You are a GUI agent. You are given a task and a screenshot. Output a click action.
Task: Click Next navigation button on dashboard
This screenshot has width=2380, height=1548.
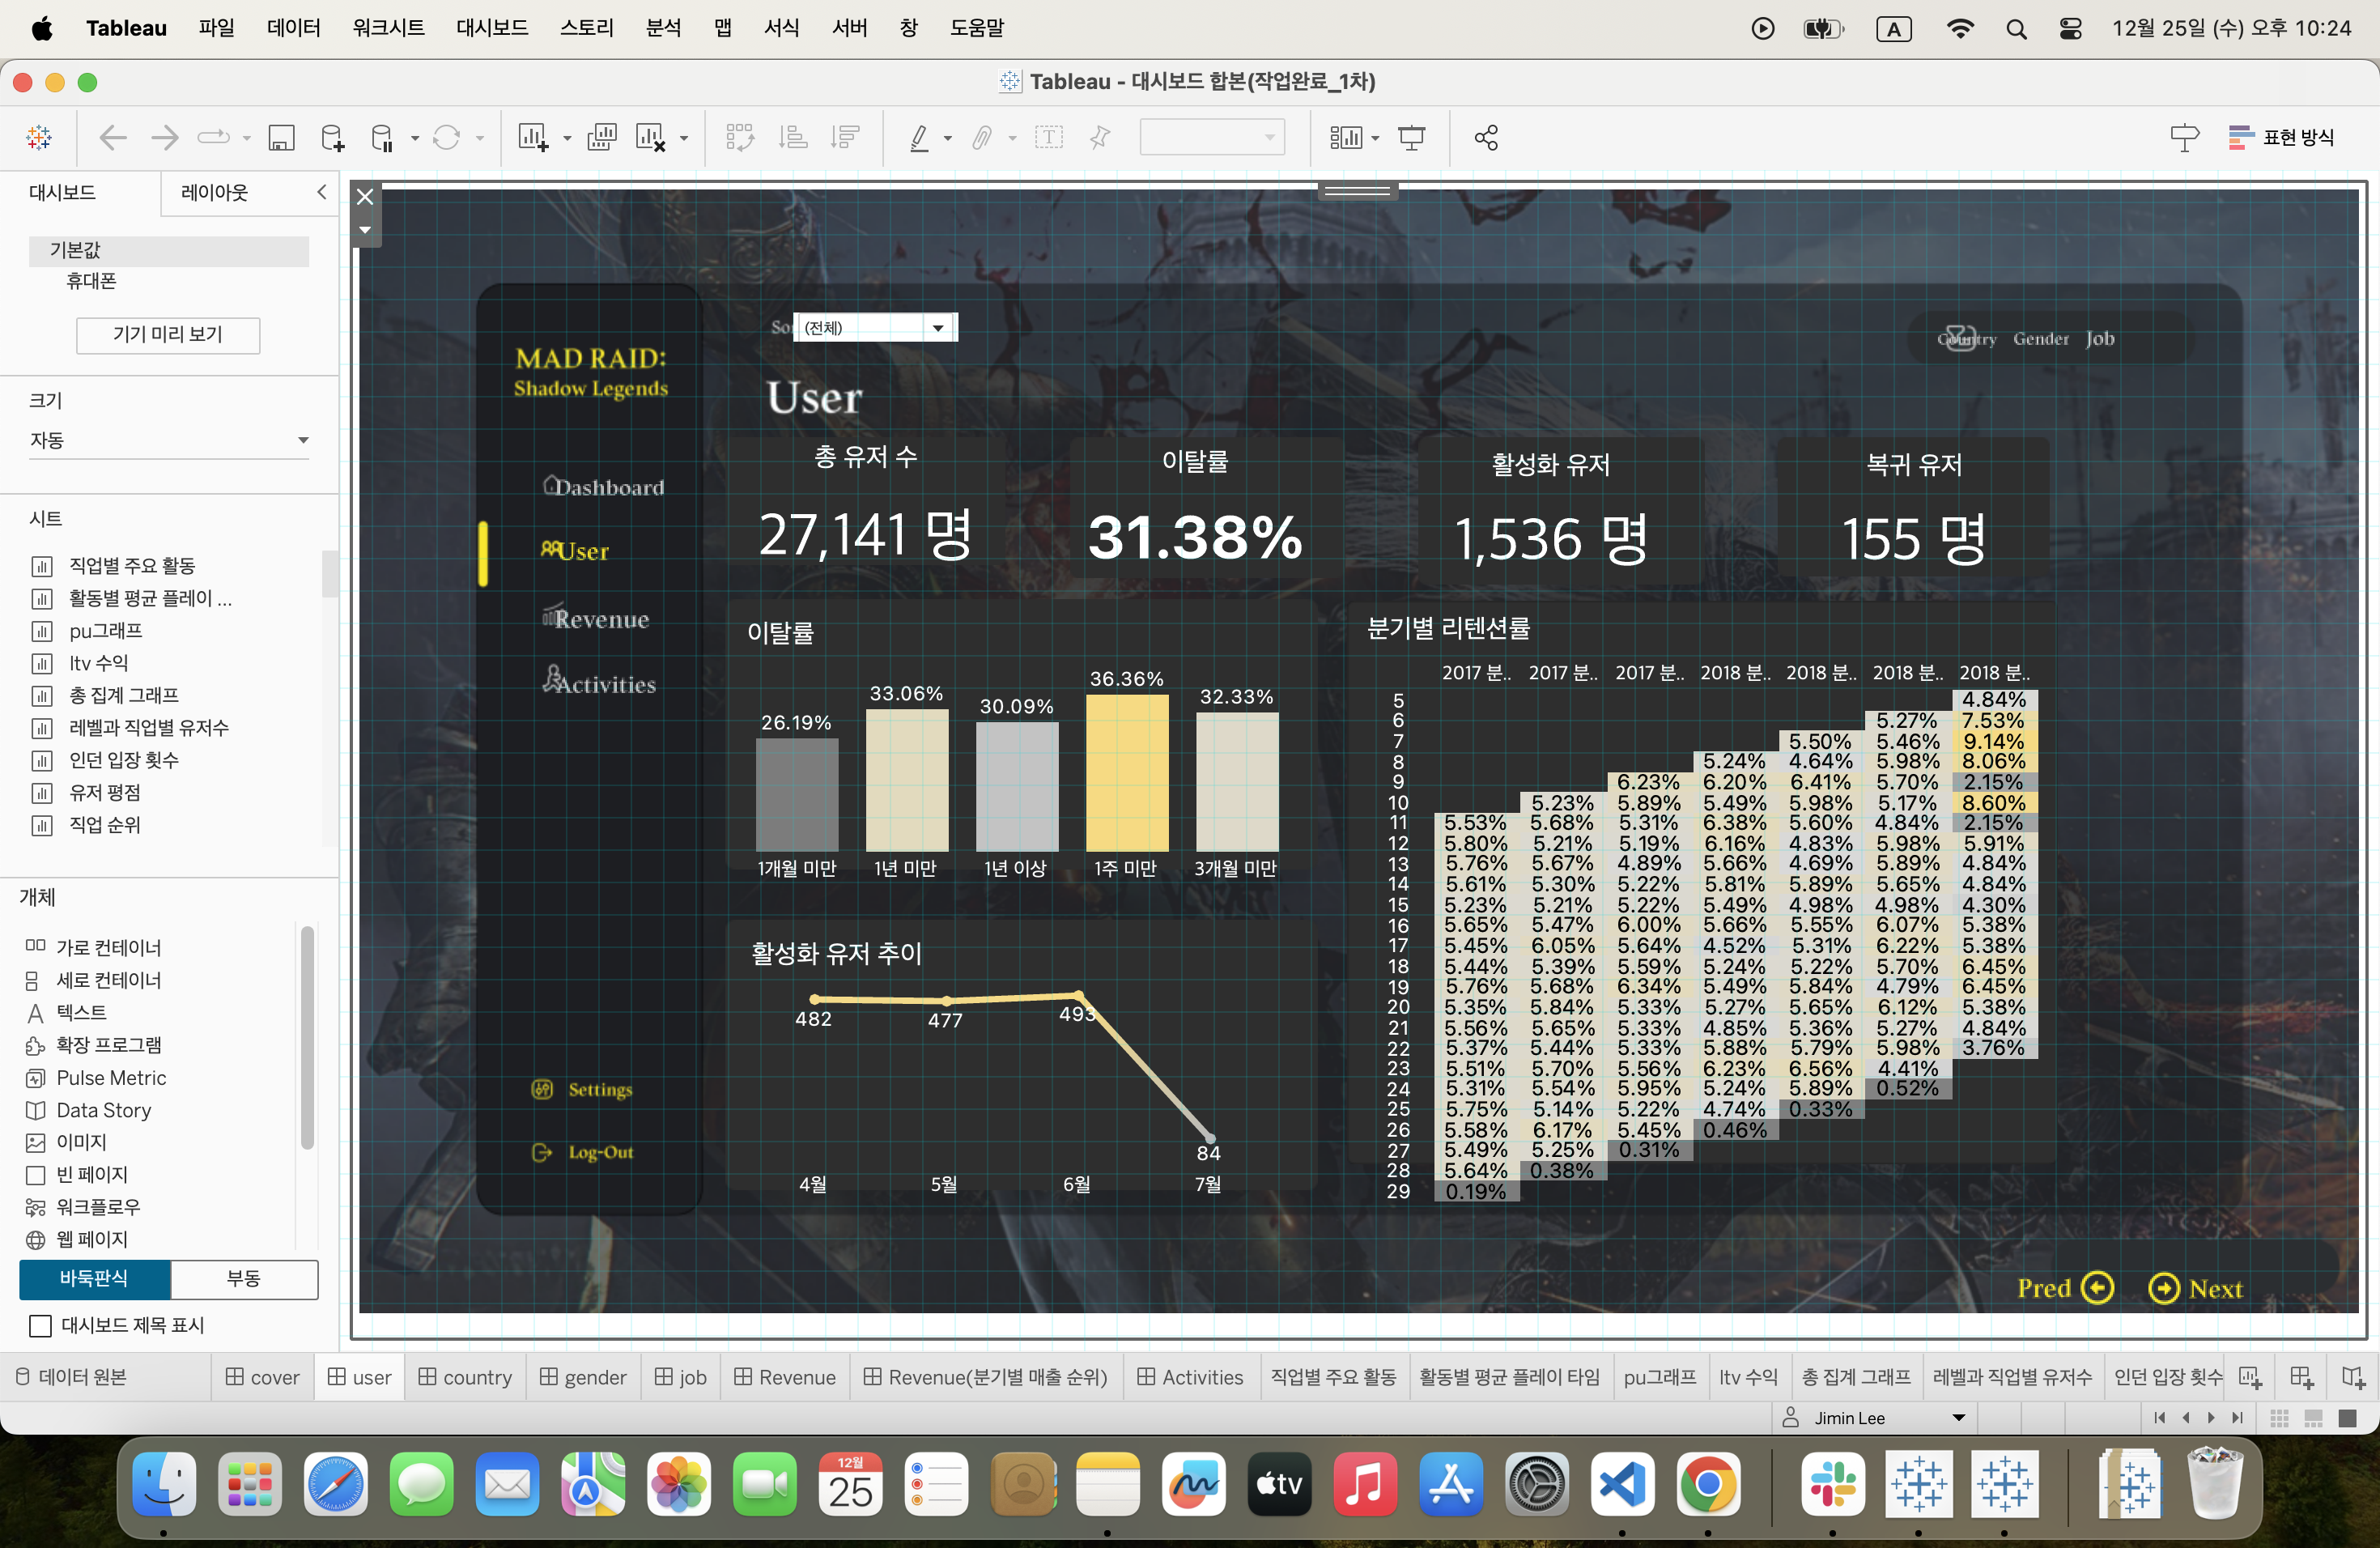coord(2196,1289)
